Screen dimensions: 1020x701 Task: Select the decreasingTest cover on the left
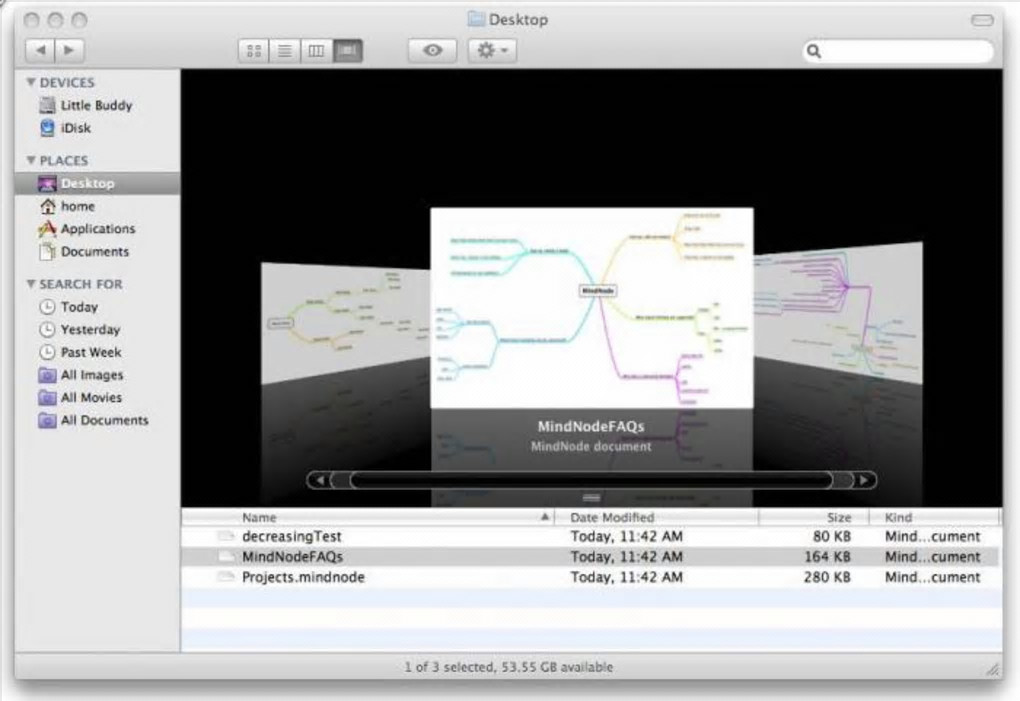[345, 323]
